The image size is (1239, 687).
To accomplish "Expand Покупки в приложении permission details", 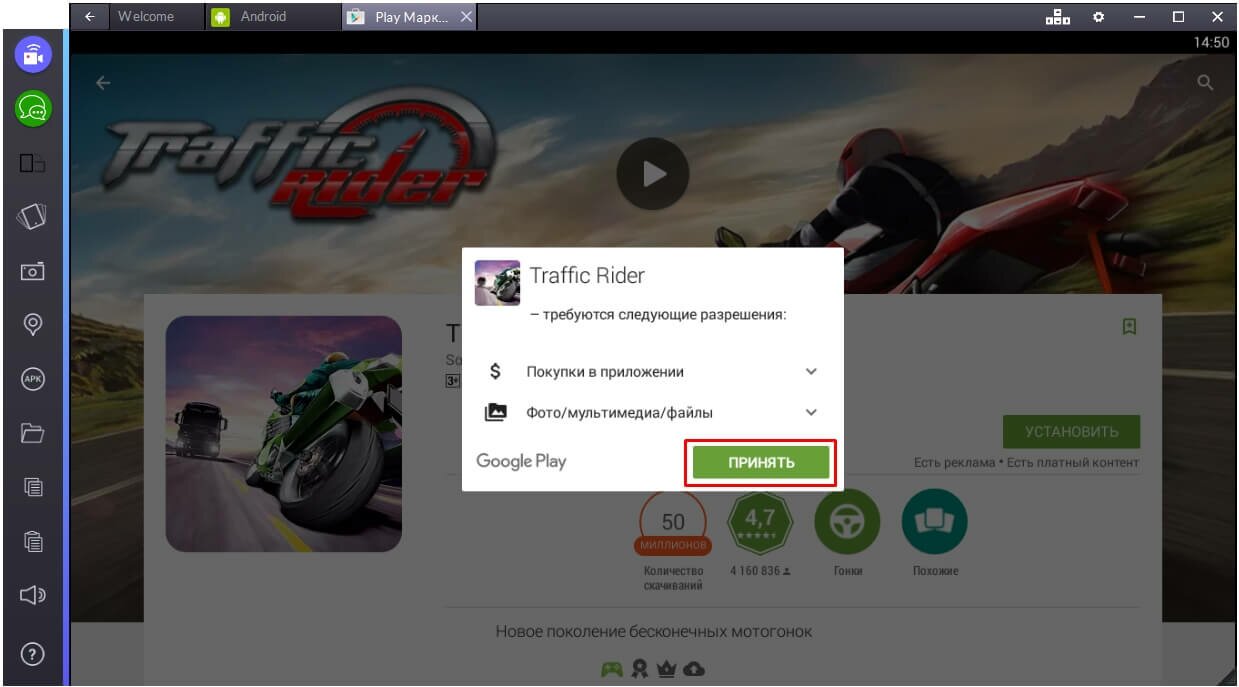I will pos(811,372).
